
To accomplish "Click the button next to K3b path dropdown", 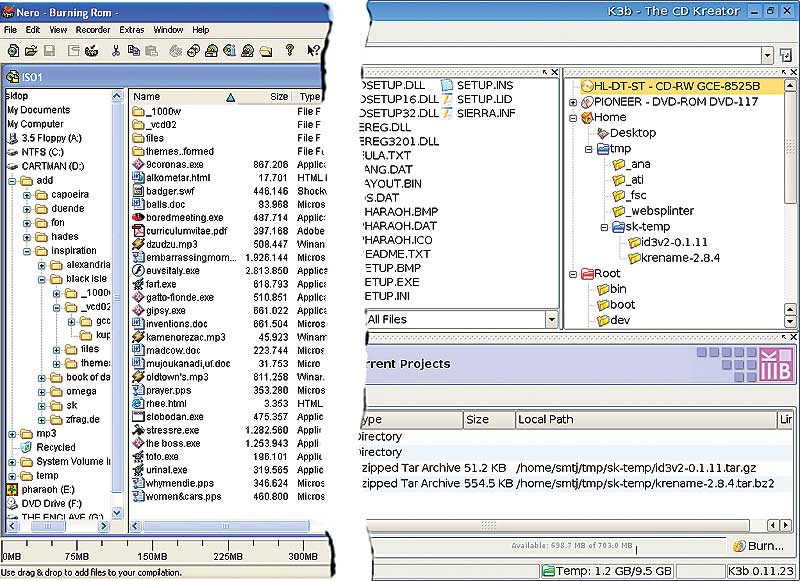I will [x=787, y=55].
